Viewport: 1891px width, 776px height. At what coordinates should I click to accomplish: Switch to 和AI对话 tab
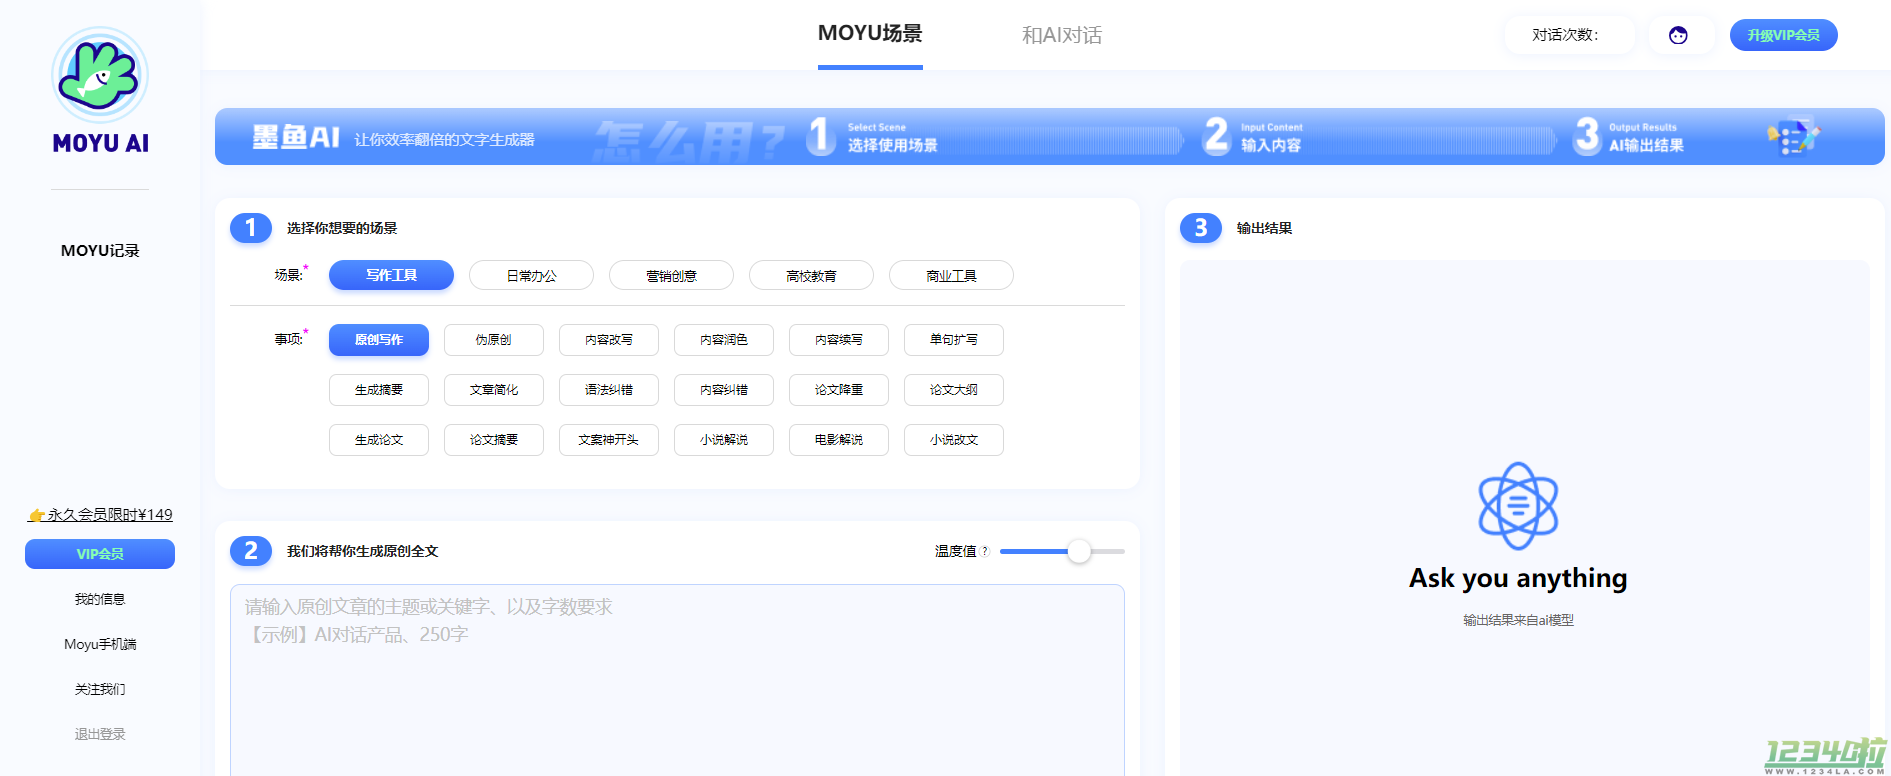coord(1062,35)
